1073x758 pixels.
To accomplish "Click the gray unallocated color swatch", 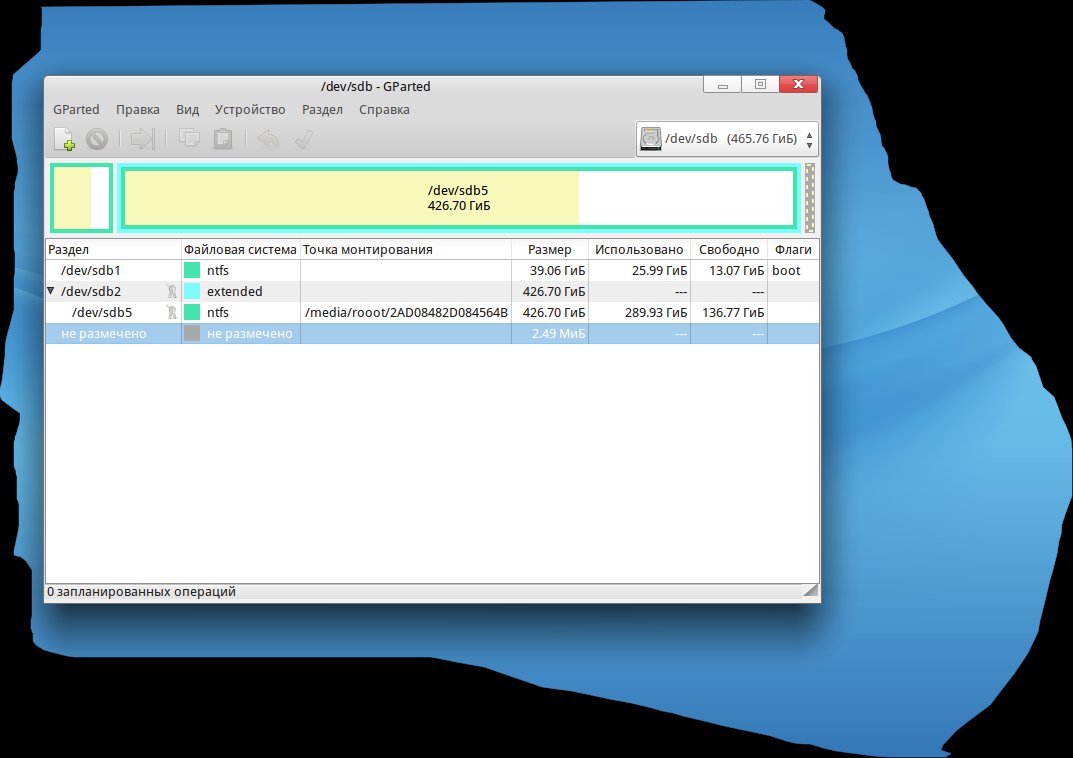I will pos(192,334).
